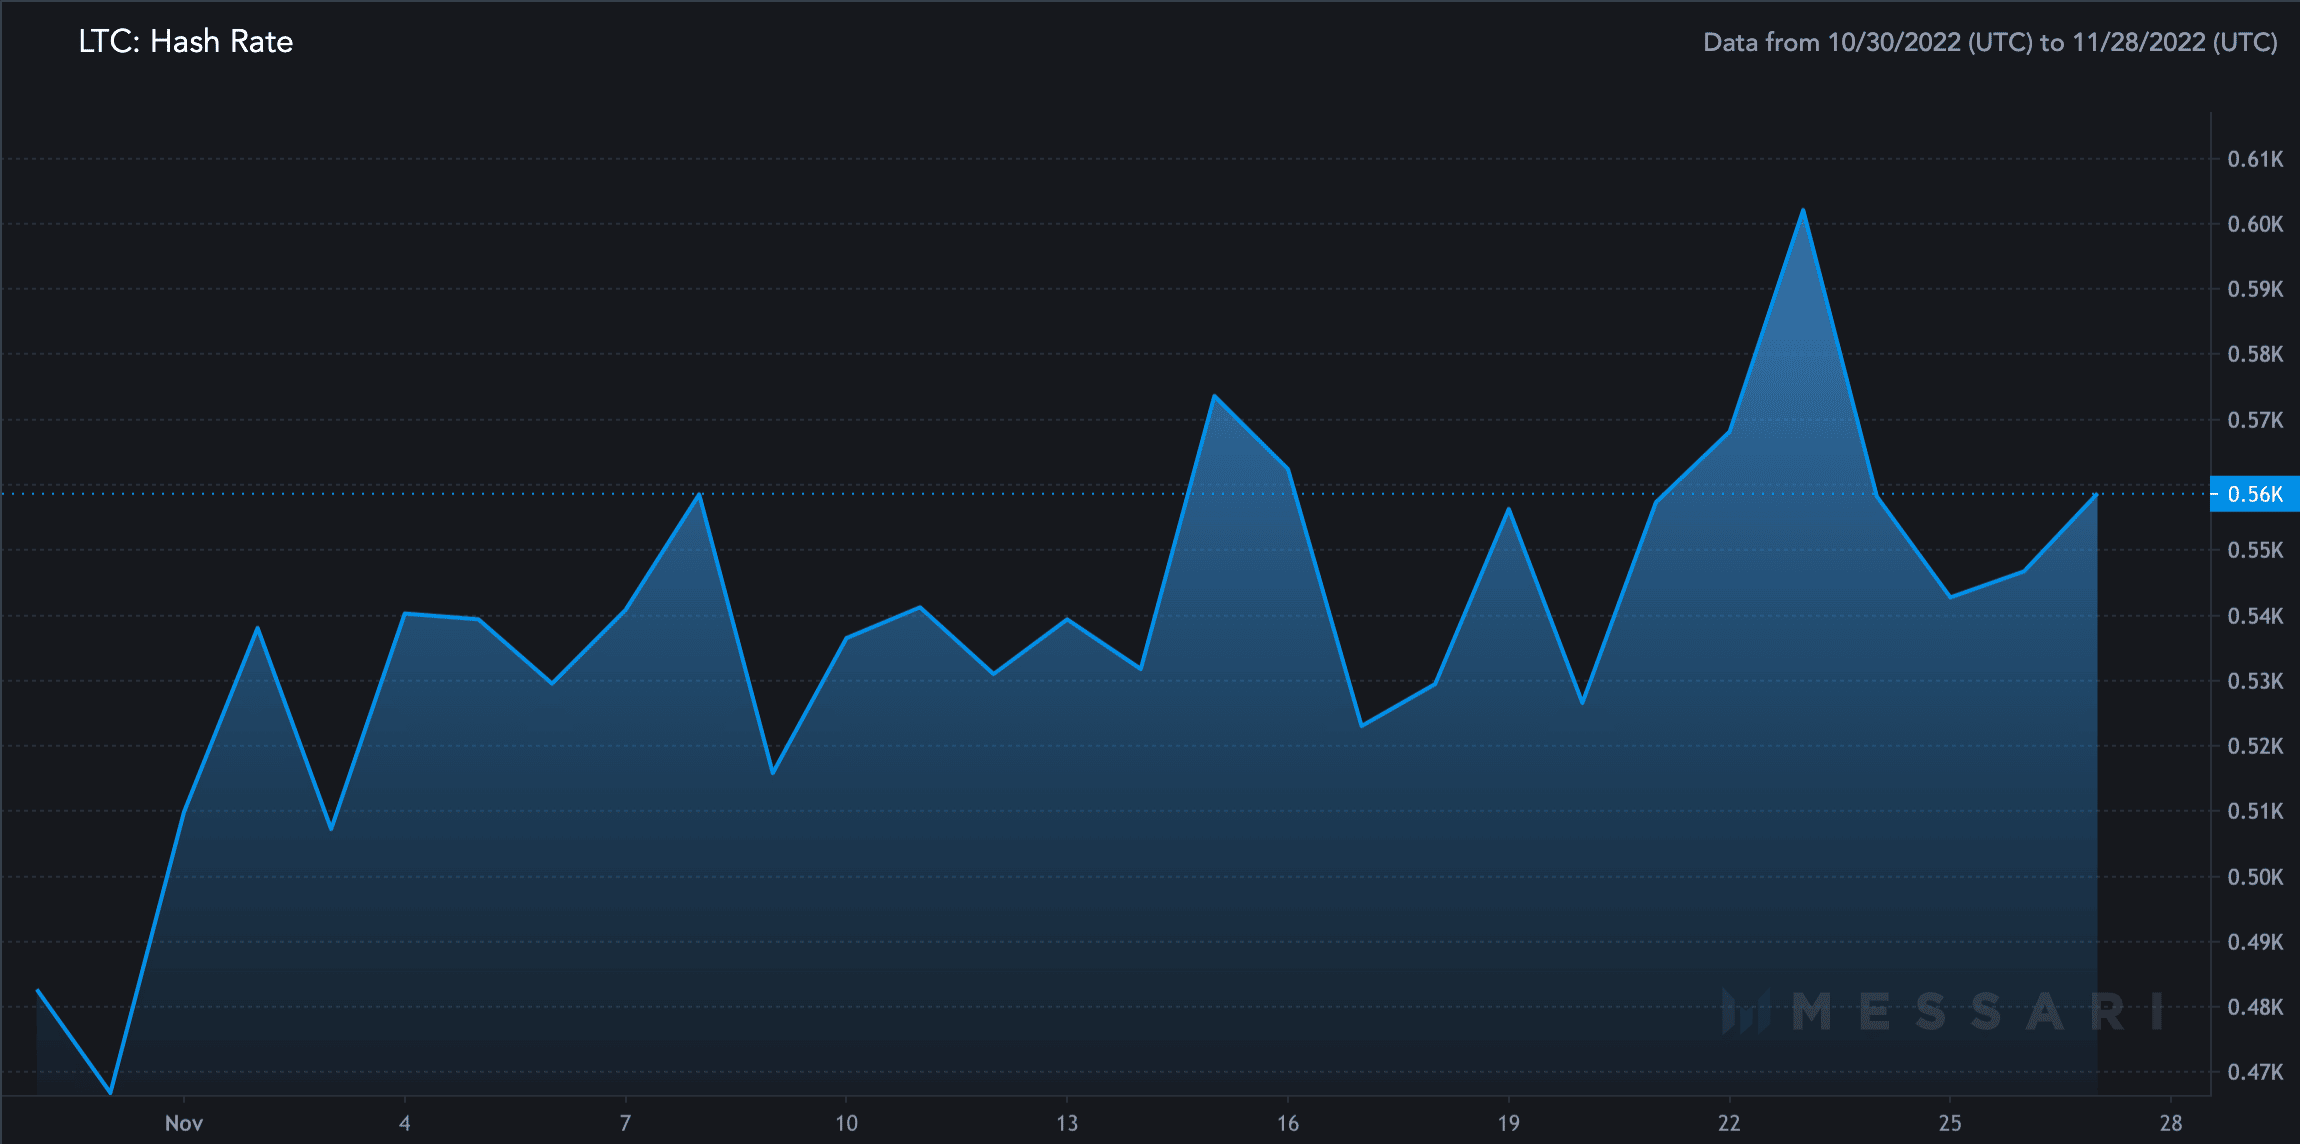Click the 0.58K y-axis label
This screenshot has height=1144, width=2300.
(2256, 354)
